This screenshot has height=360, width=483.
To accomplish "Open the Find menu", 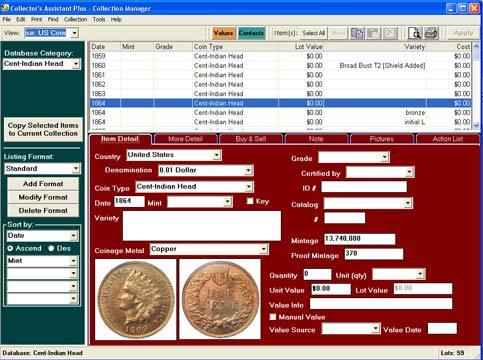I will click(x=53, y=19).
